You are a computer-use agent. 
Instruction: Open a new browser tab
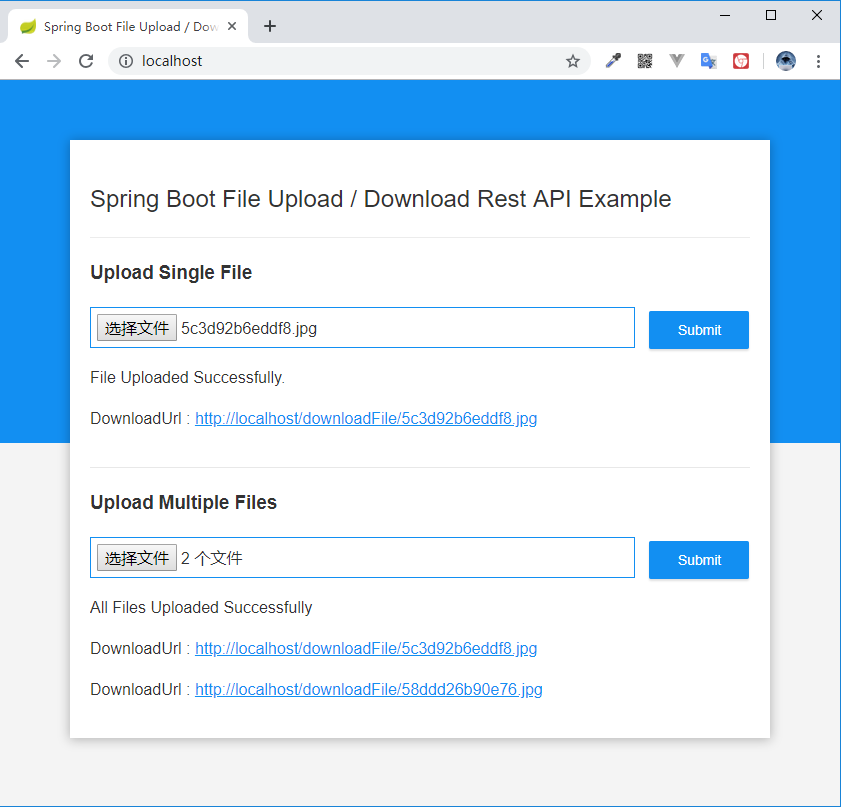click(270, 26)
